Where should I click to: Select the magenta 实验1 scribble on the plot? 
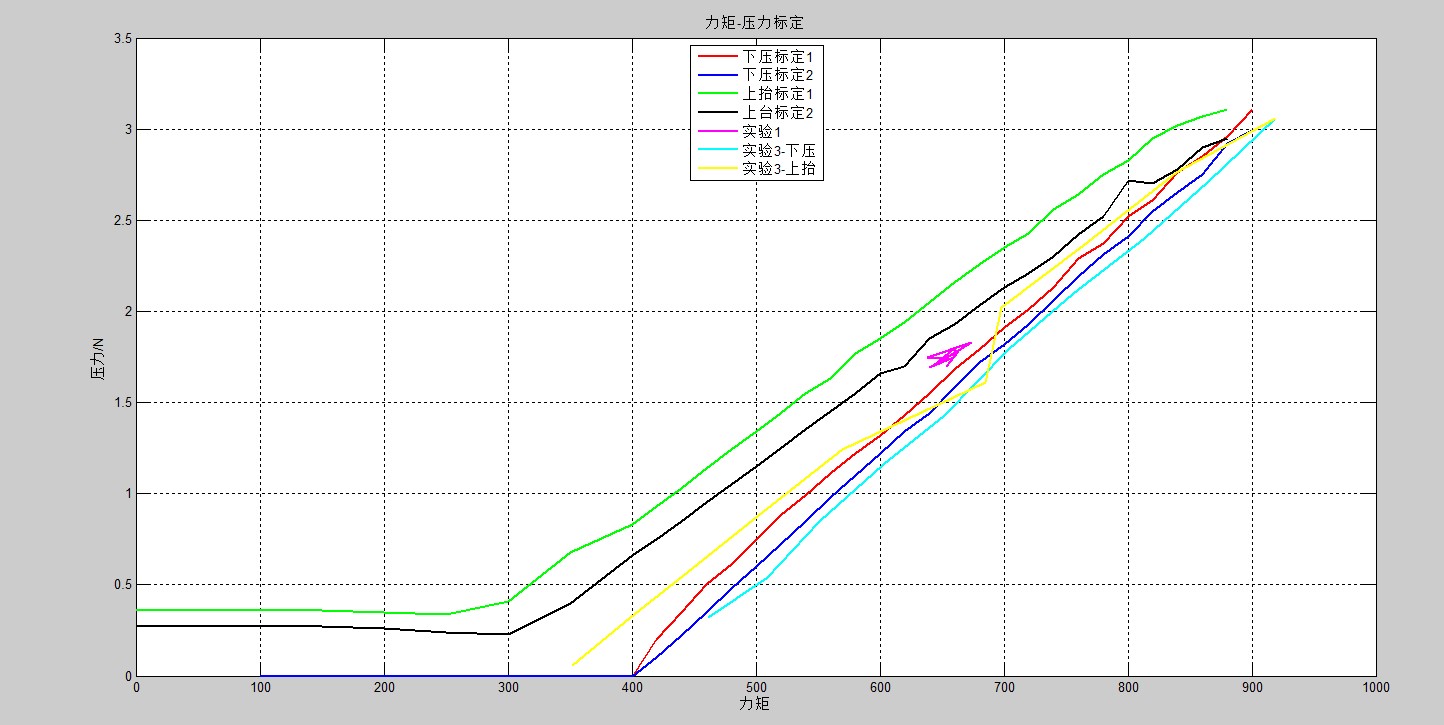947,355
